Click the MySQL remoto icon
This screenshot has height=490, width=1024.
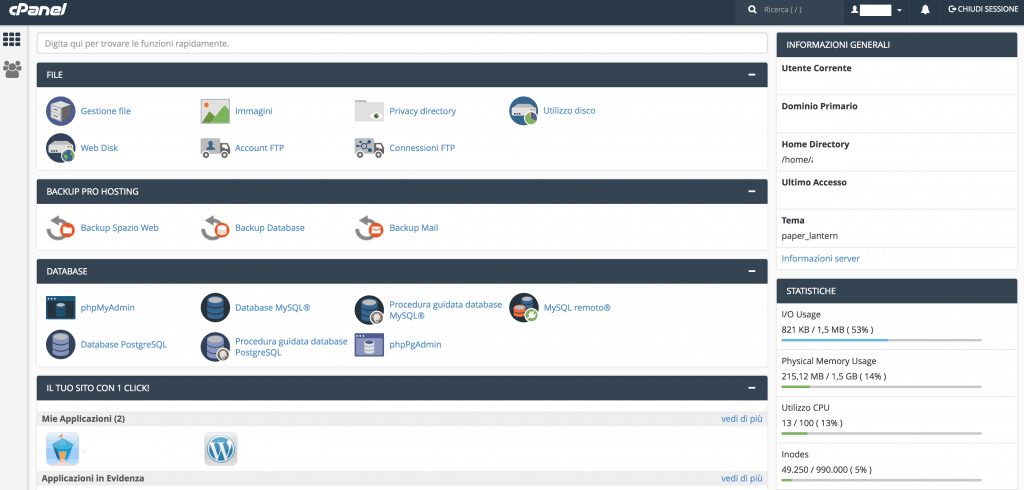[524, 308]
